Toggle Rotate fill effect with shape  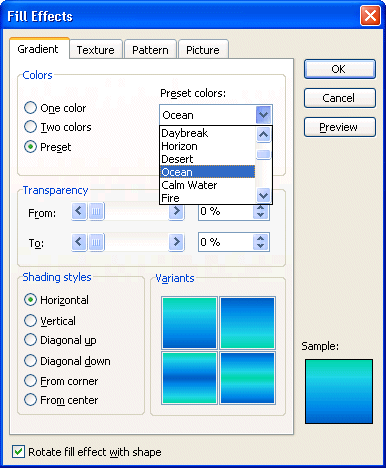[x=18, y=452]
